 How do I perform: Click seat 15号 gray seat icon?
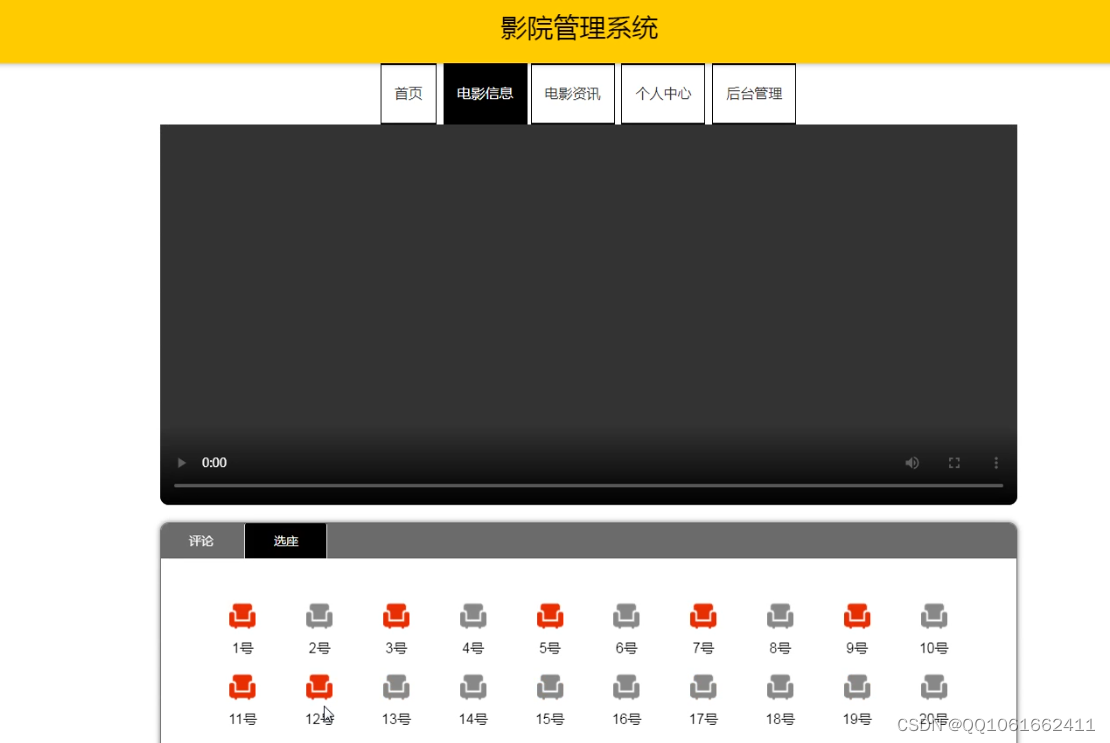[549, 686]
